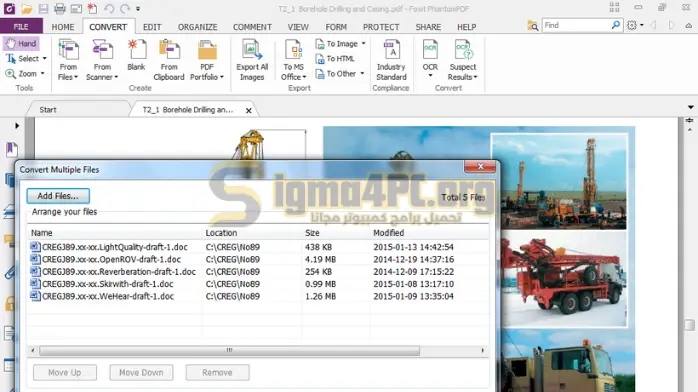The image size is (698, 392).
Task: Export To MS Office
Action: point(294,60)
